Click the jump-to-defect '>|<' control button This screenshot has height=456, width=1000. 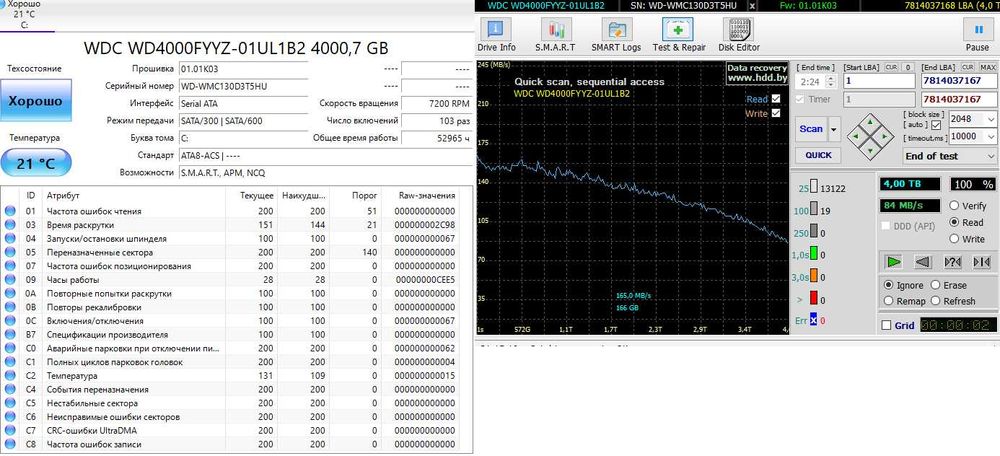click(x=981, y=261)
